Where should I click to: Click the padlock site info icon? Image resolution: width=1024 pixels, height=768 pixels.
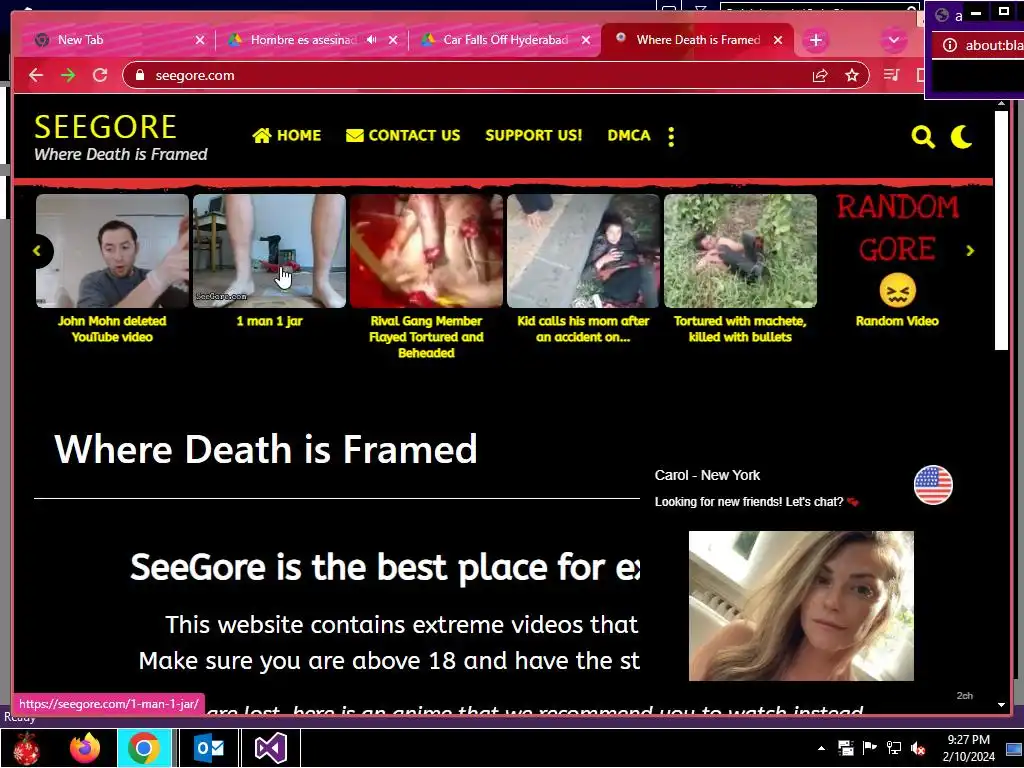(x=139, y=76)
